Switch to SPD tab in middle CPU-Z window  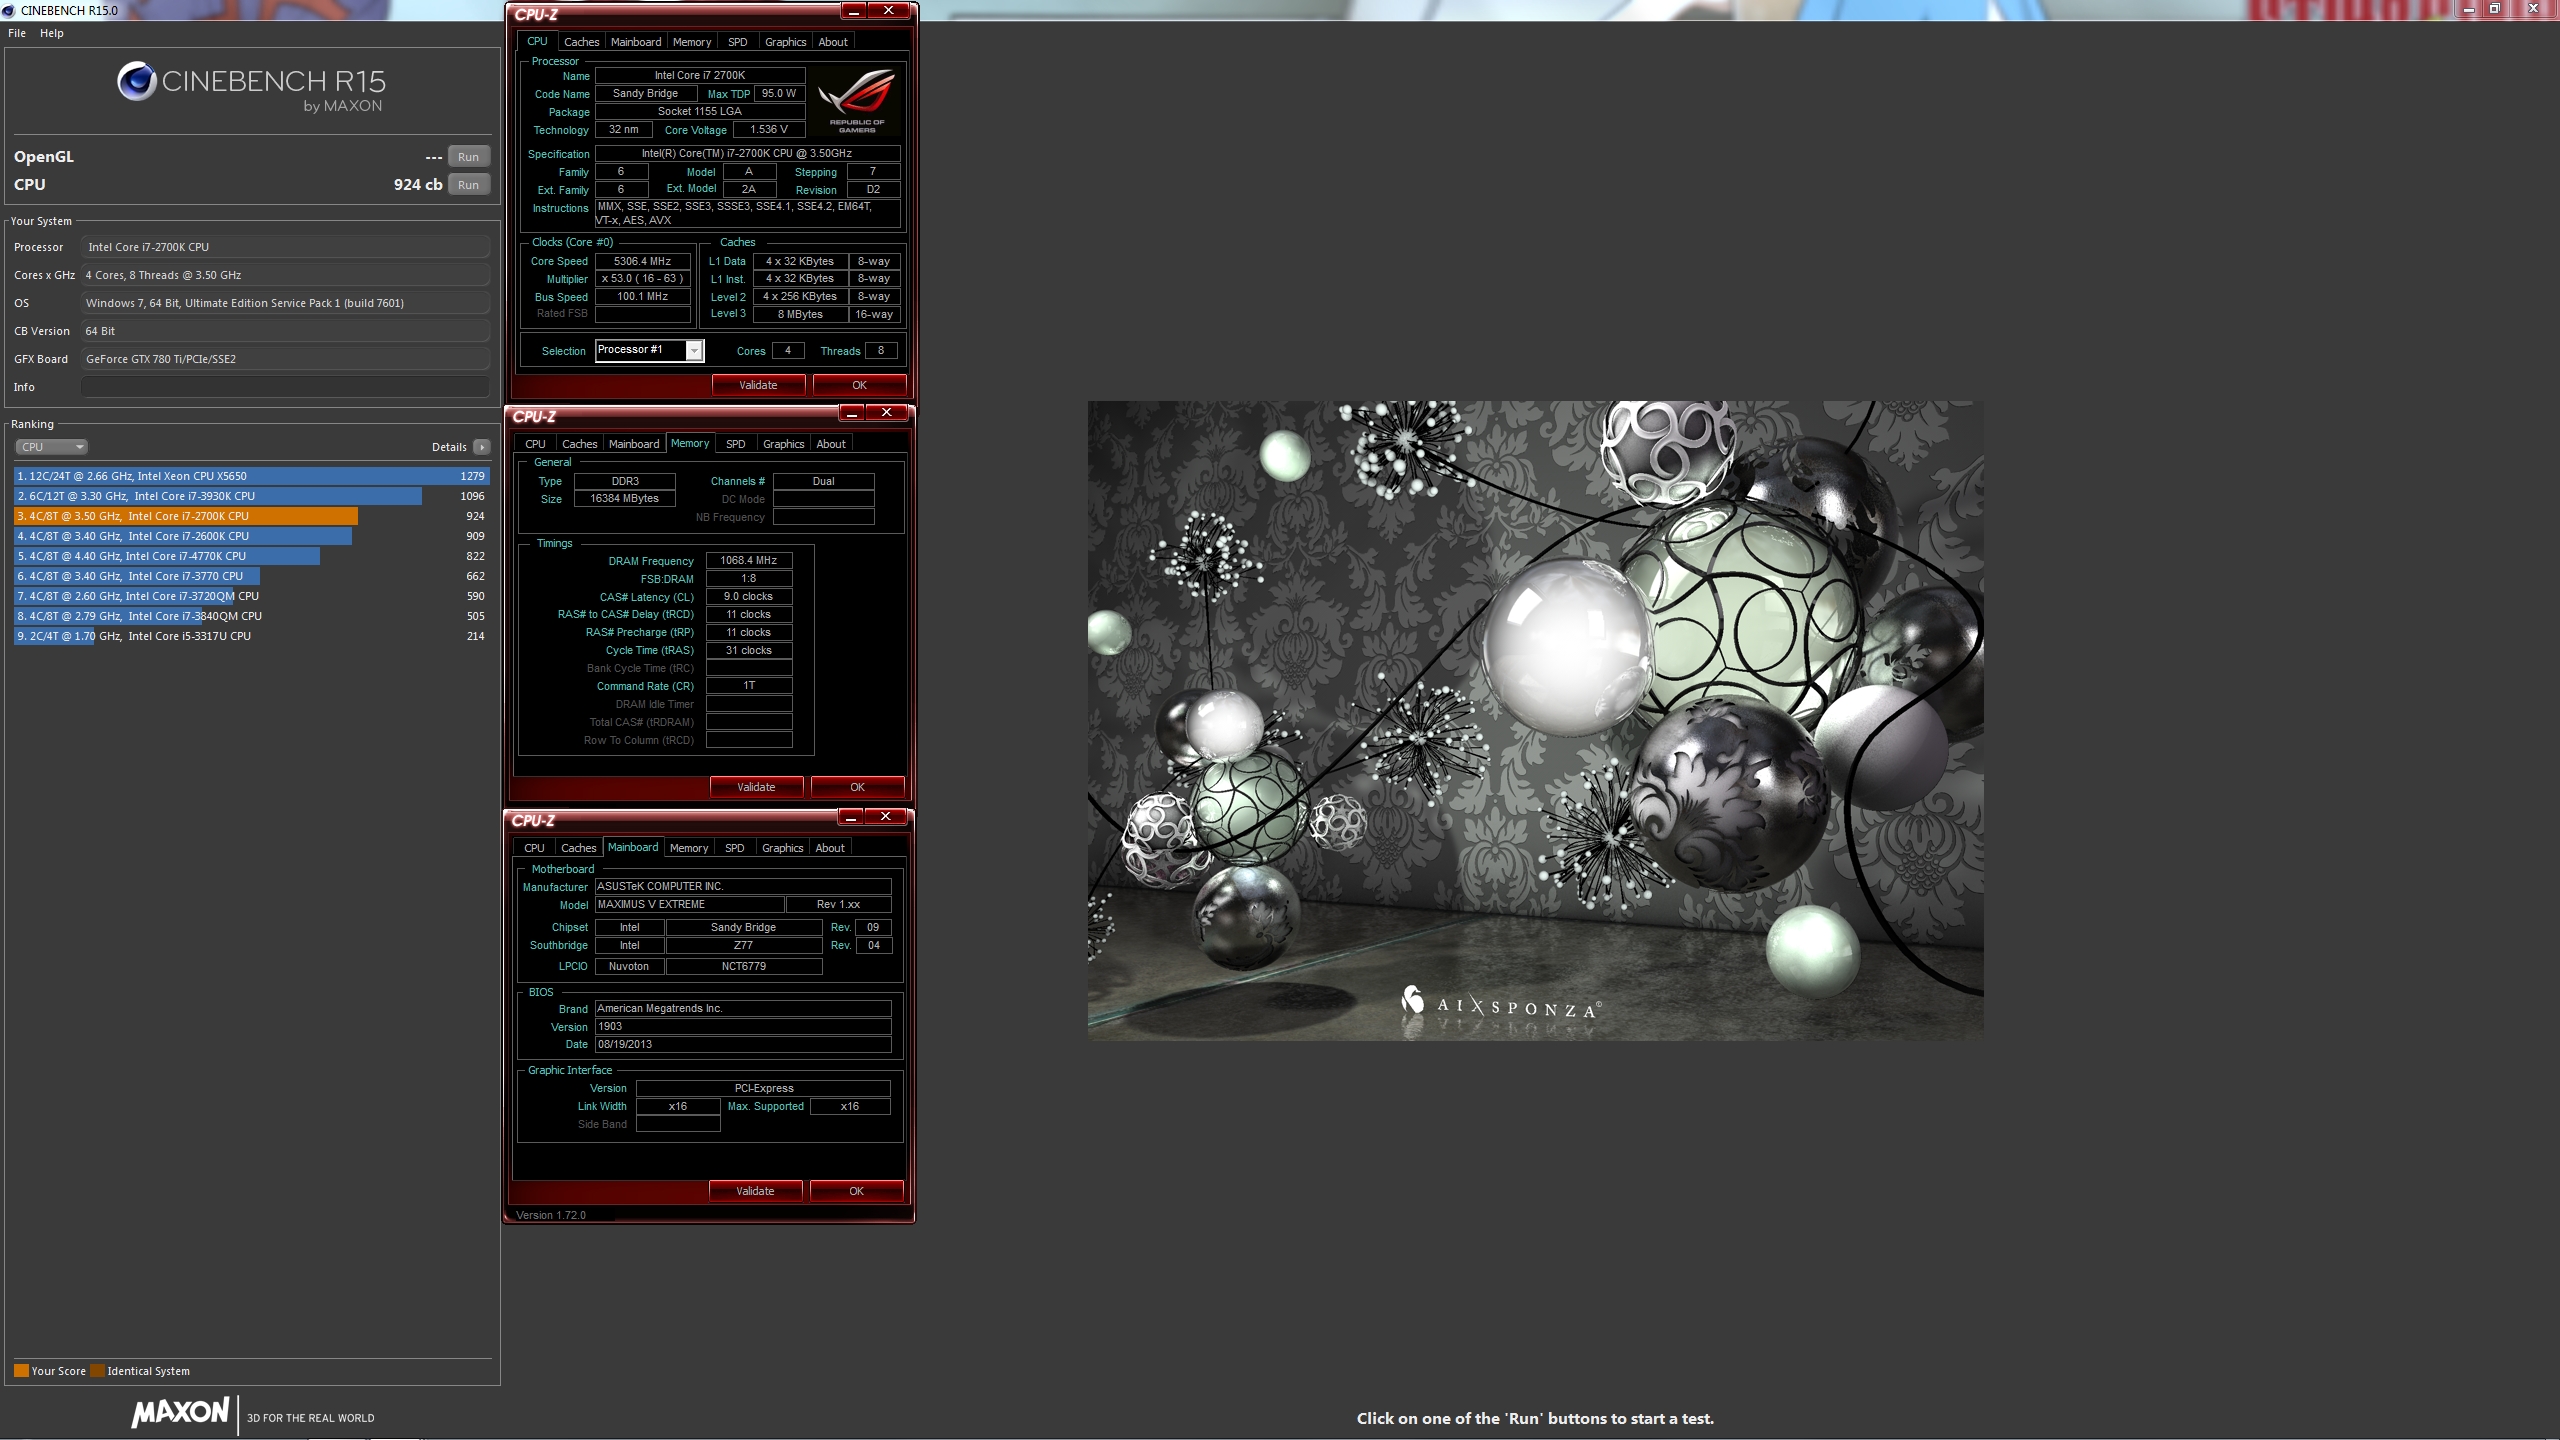point(735,444)
